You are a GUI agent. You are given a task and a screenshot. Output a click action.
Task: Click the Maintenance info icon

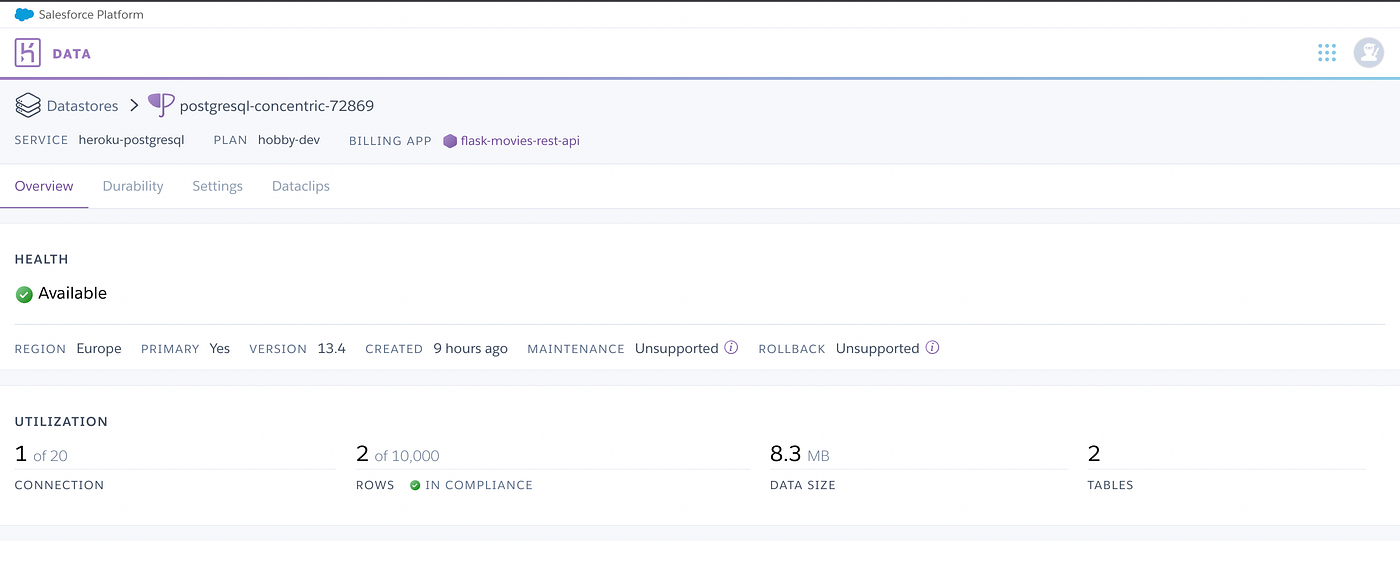pos(731,348)
